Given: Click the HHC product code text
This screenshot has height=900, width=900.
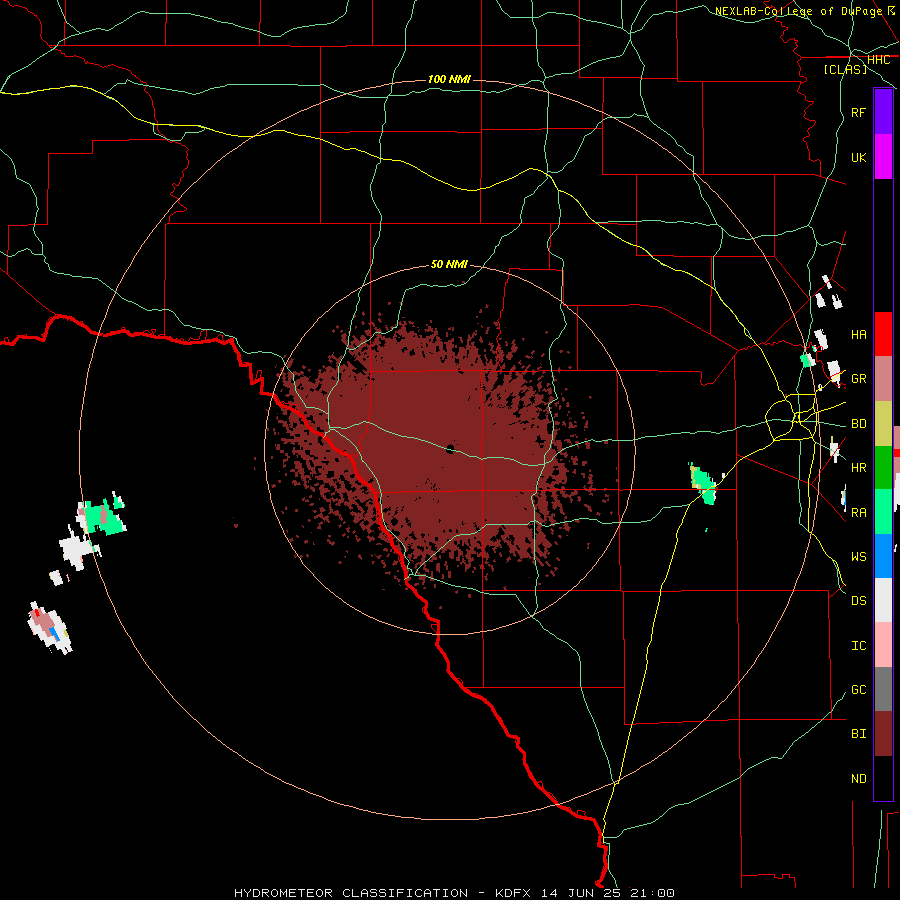Looking at the screenshot, I should (878, 60).
